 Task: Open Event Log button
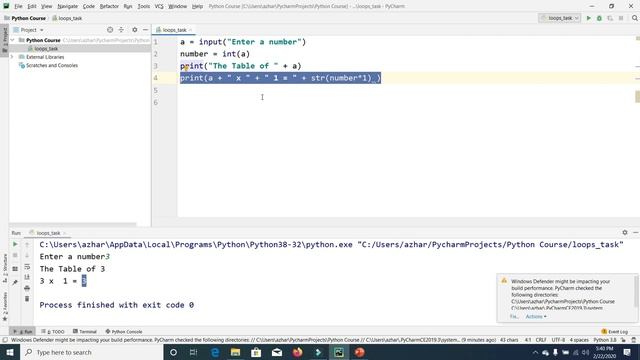615,331
